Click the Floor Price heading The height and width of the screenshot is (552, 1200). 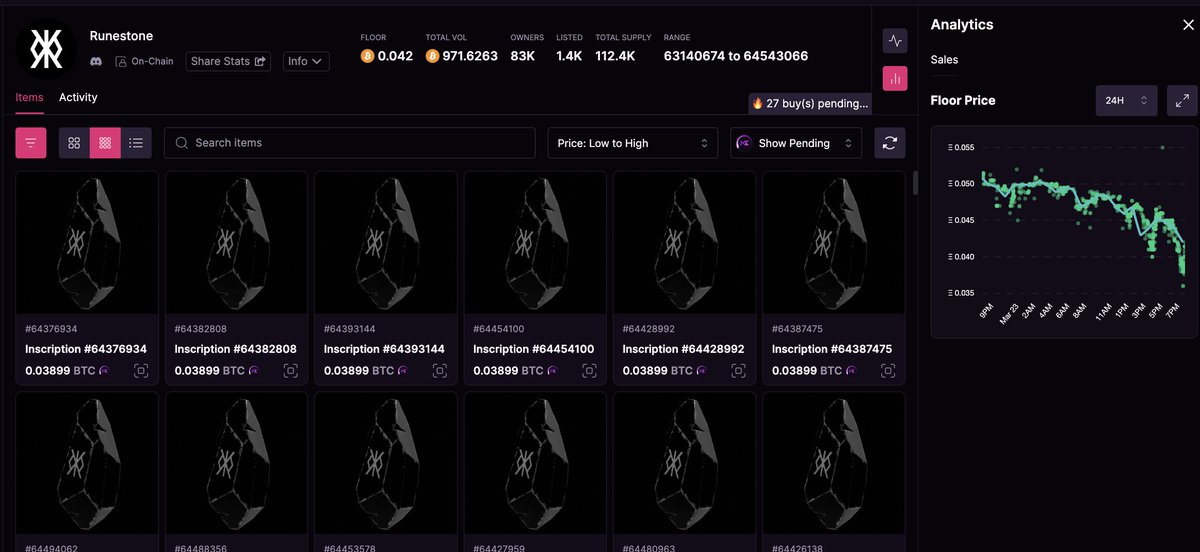[963, 100]
